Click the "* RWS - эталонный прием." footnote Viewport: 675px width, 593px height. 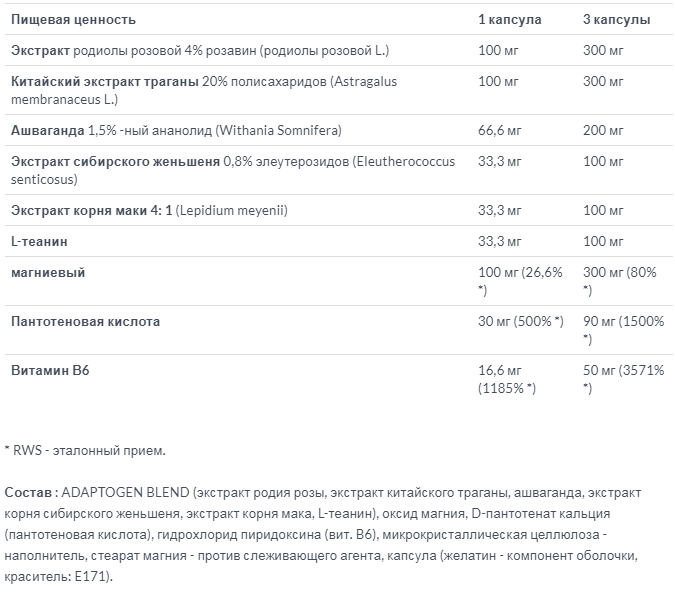tap(85, 451)
